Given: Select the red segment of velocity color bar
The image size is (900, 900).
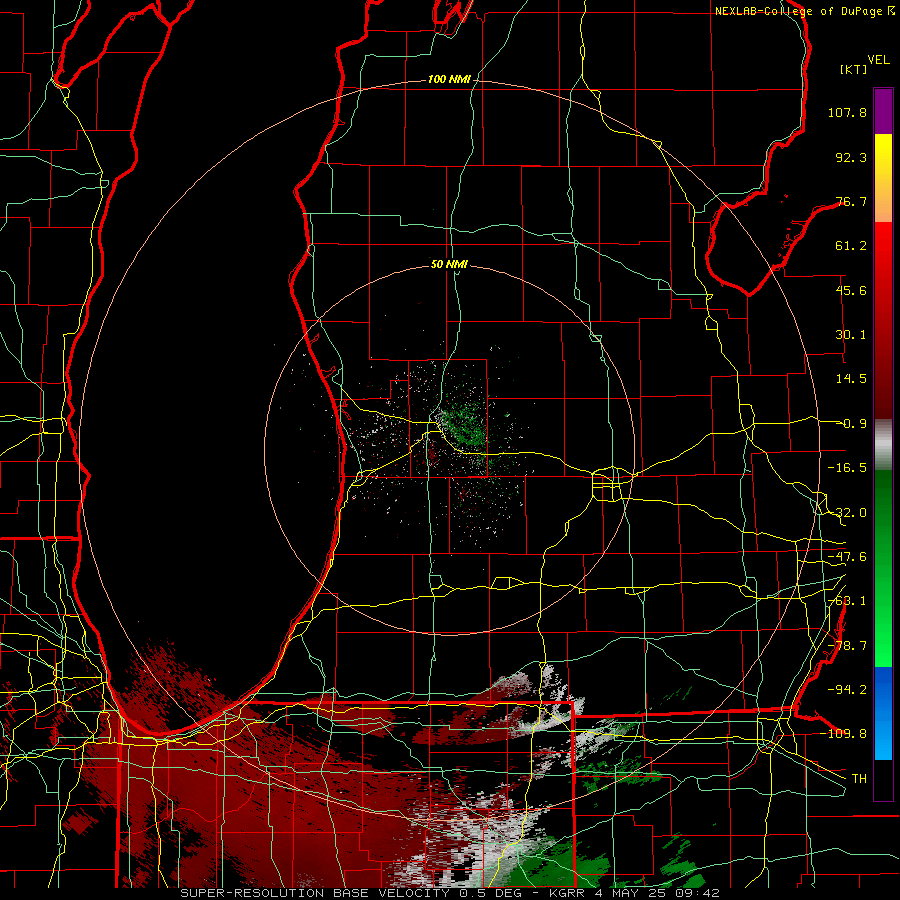Looking at the screenshot, I should point(883,320).
